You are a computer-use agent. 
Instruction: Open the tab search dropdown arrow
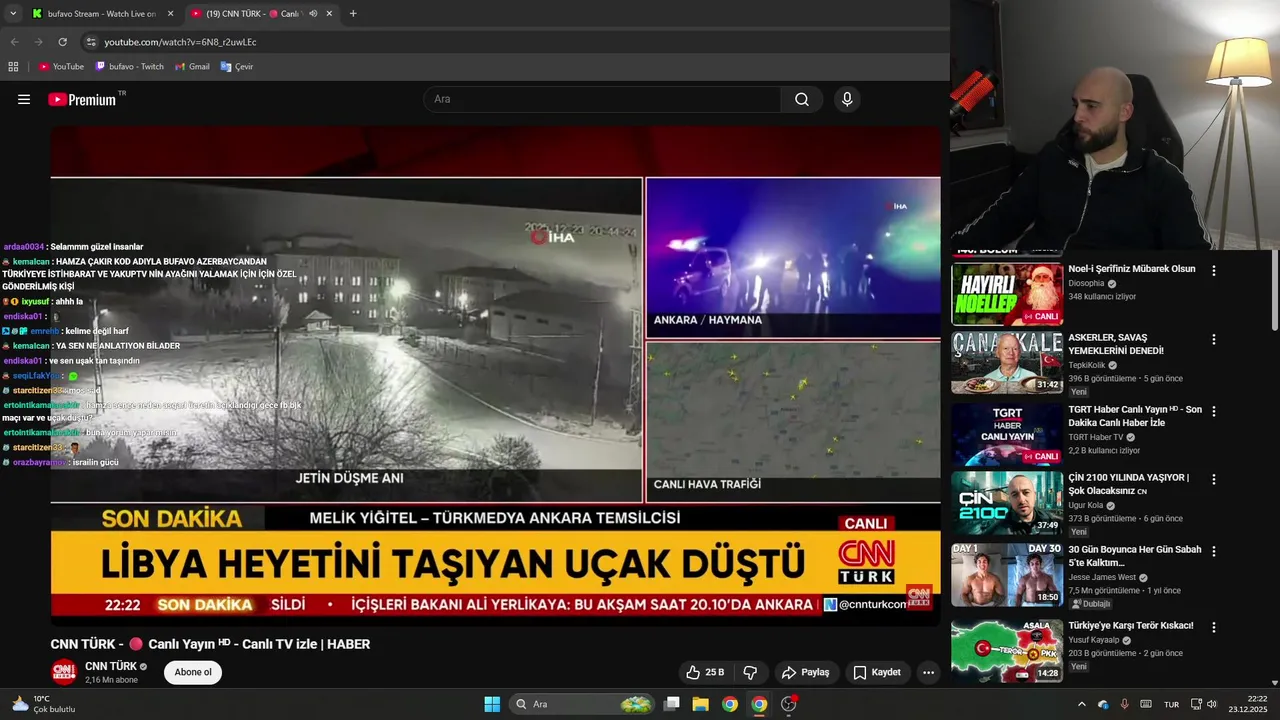(x=13, y=14)
